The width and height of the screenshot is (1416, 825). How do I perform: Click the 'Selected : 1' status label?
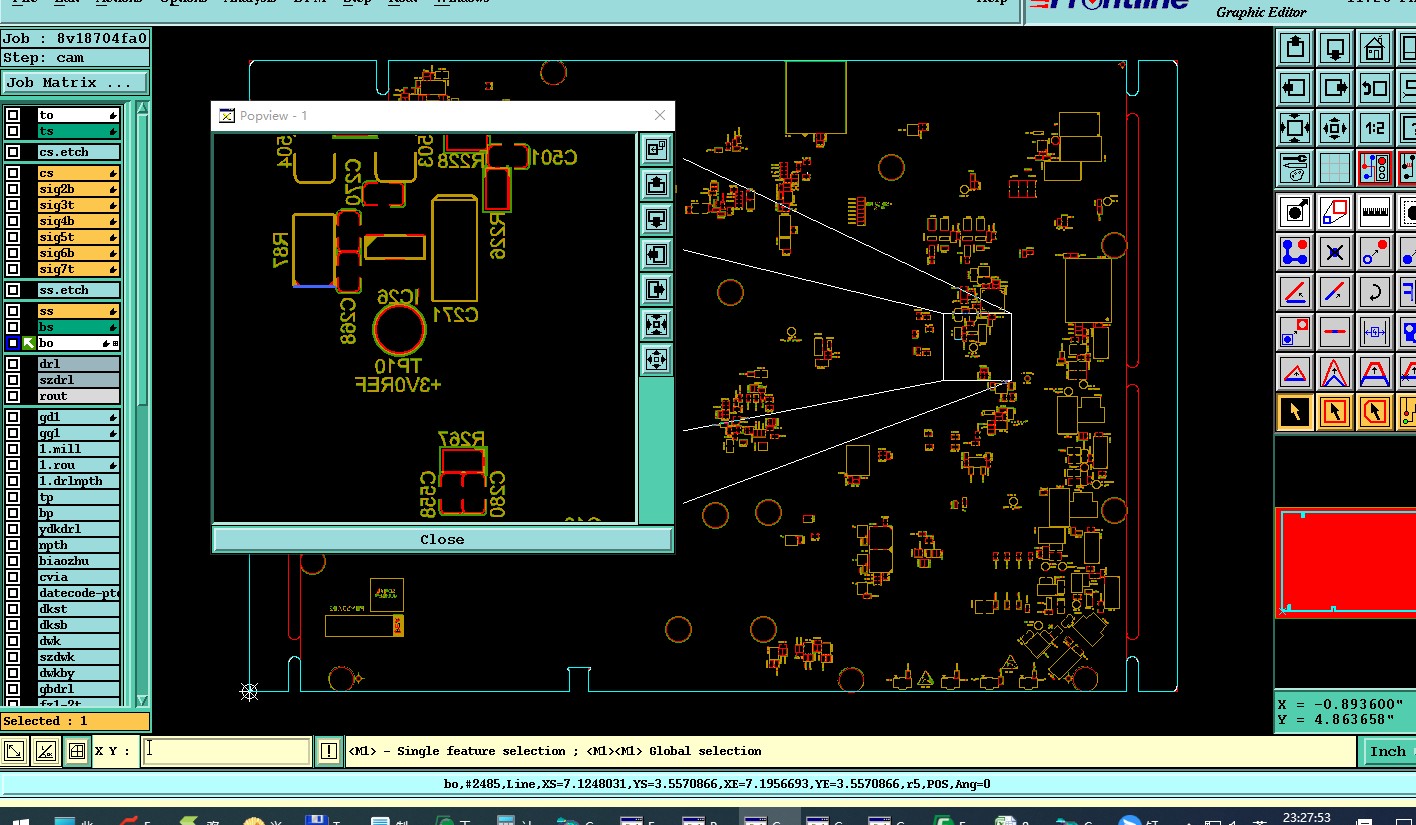(x=75, y=721)
